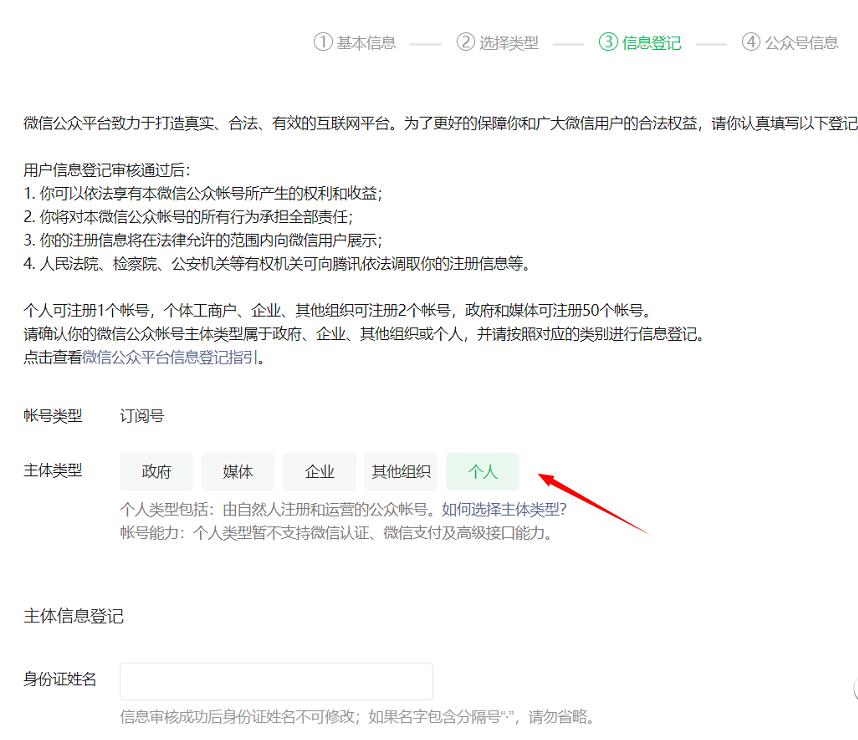
Task: Click the ④ circle icon beside 公众号信息
Action: (752, 42)
